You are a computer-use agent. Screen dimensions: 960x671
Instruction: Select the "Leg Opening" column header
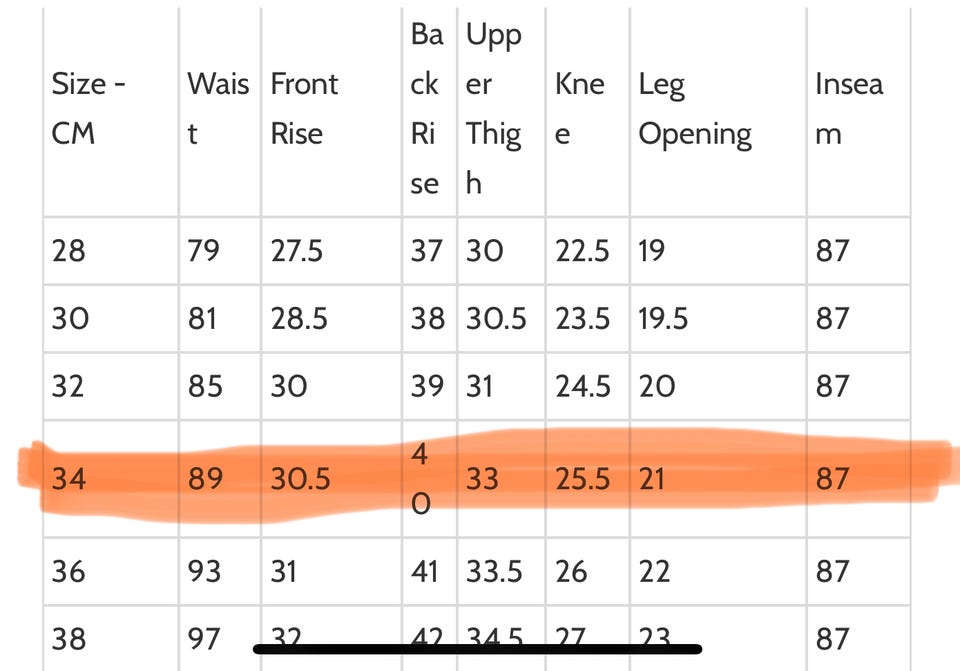[x=695, y=108]
